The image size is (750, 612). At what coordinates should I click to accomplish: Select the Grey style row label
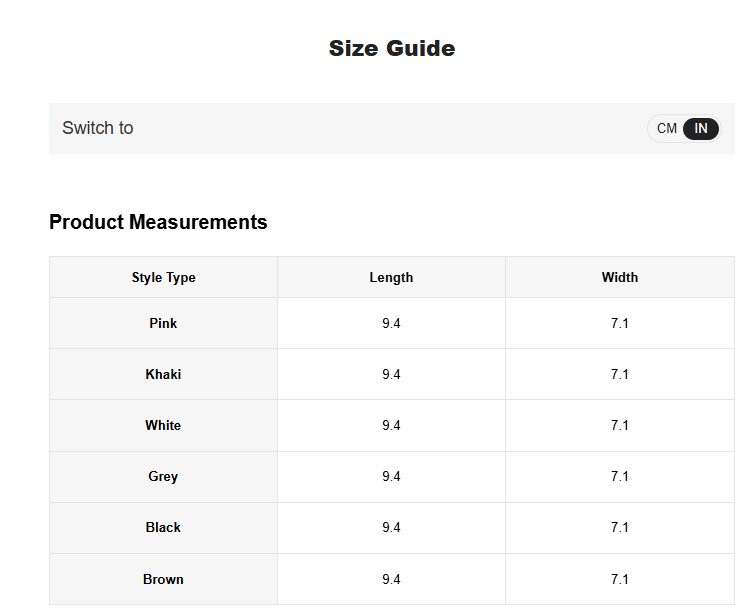(x=163, y=476)
